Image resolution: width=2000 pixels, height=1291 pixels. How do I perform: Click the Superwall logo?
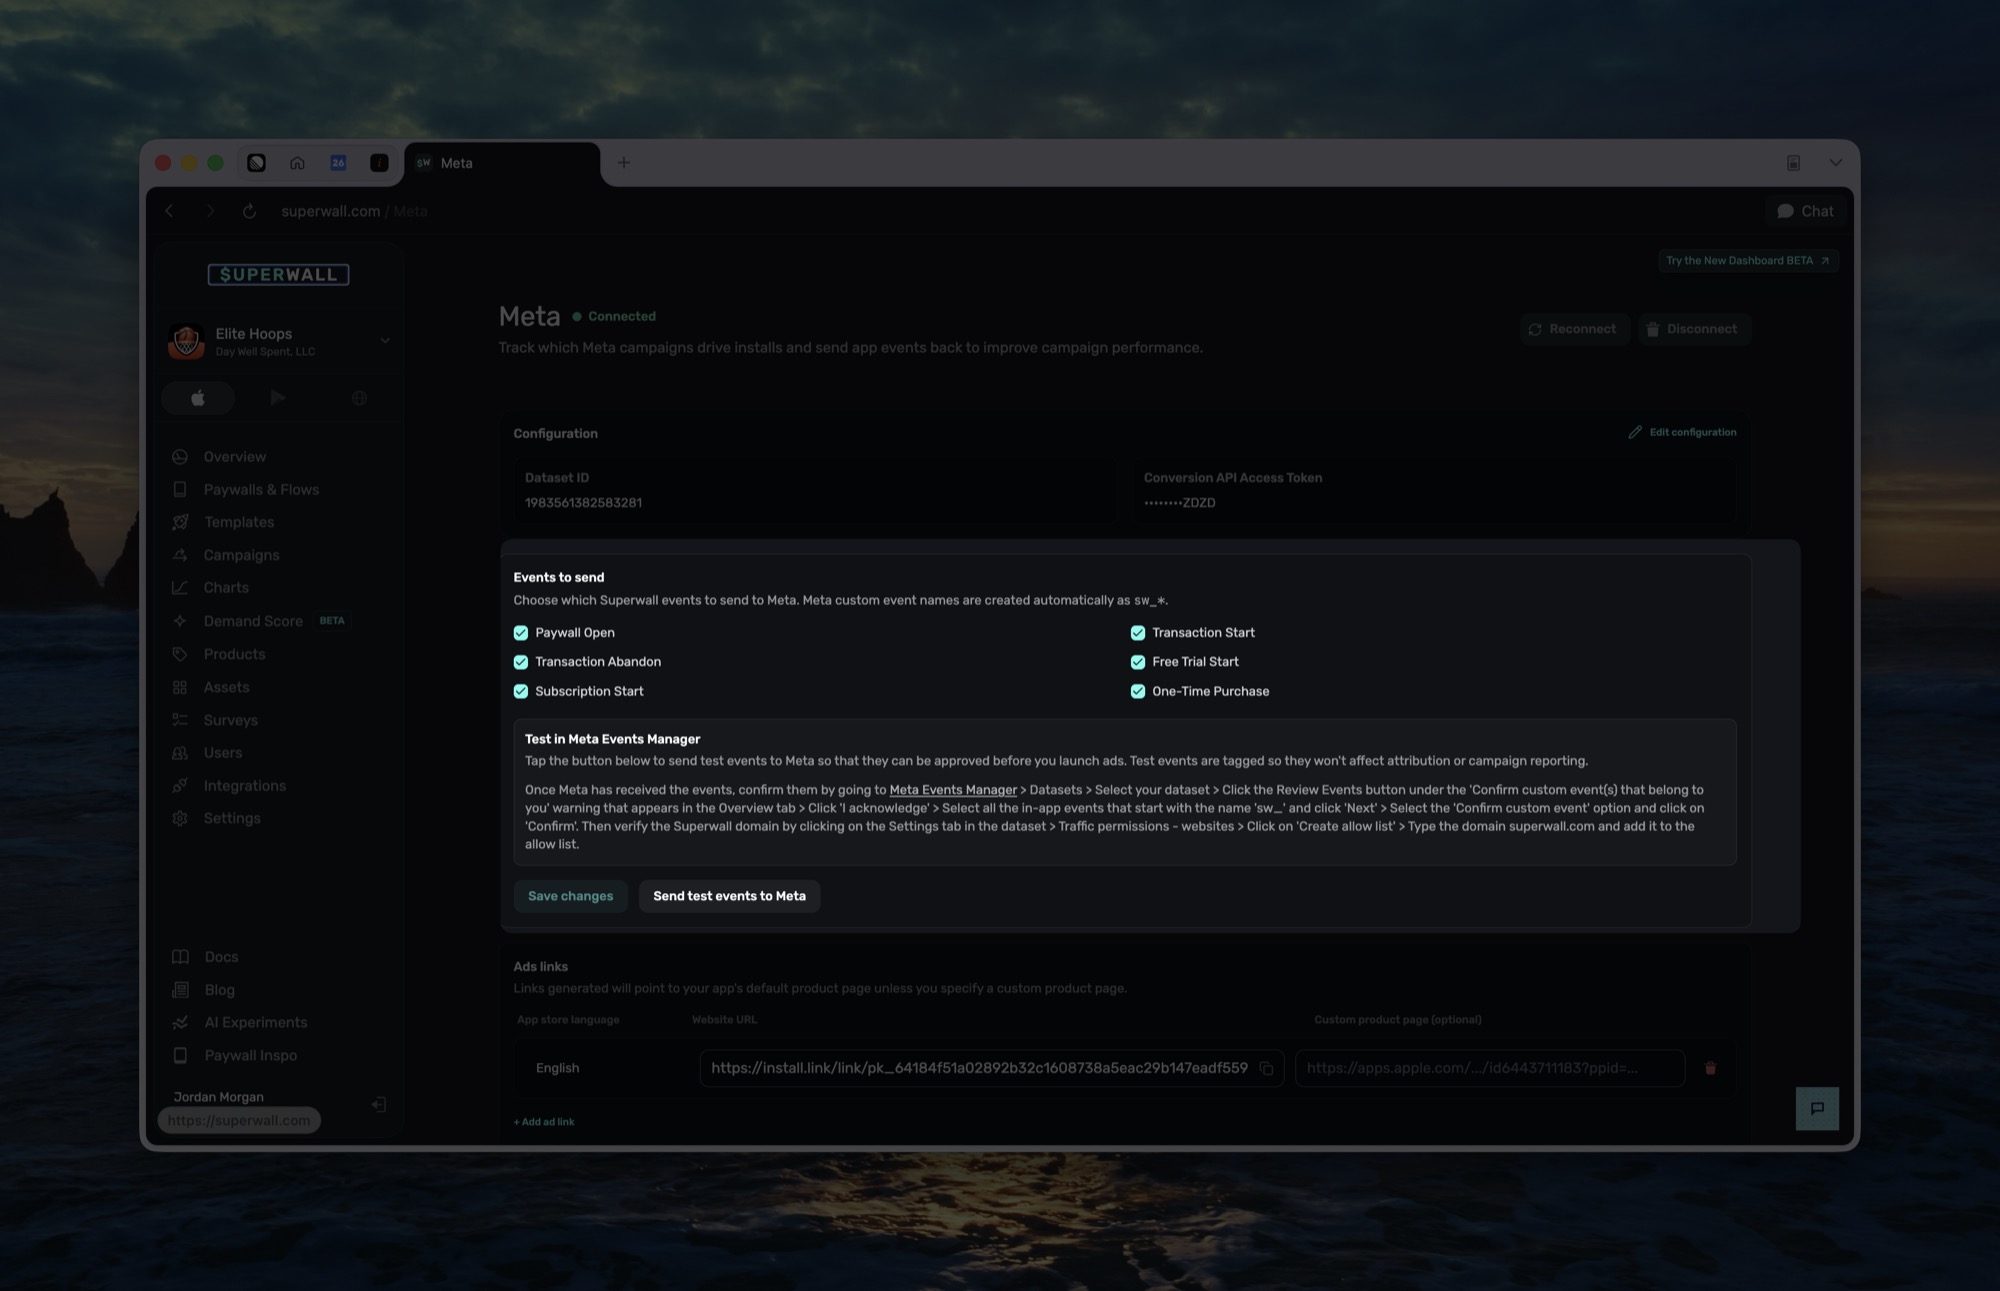click(278, 274)
